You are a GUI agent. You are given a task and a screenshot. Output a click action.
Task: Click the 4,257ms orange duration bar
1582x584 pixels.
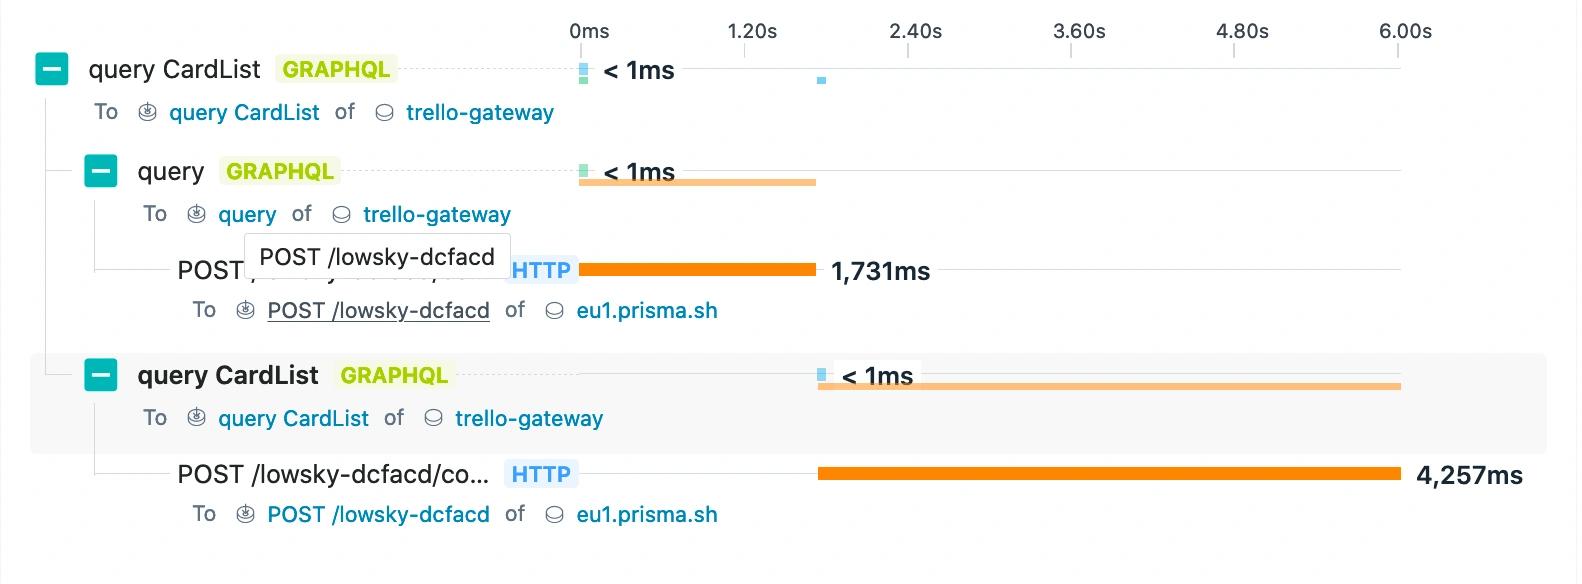point(1109,474)
